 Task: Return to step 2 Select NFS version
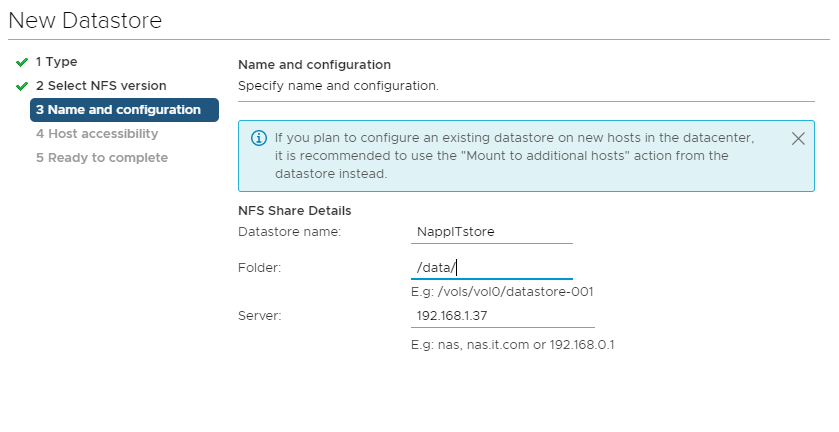[101, 86]
